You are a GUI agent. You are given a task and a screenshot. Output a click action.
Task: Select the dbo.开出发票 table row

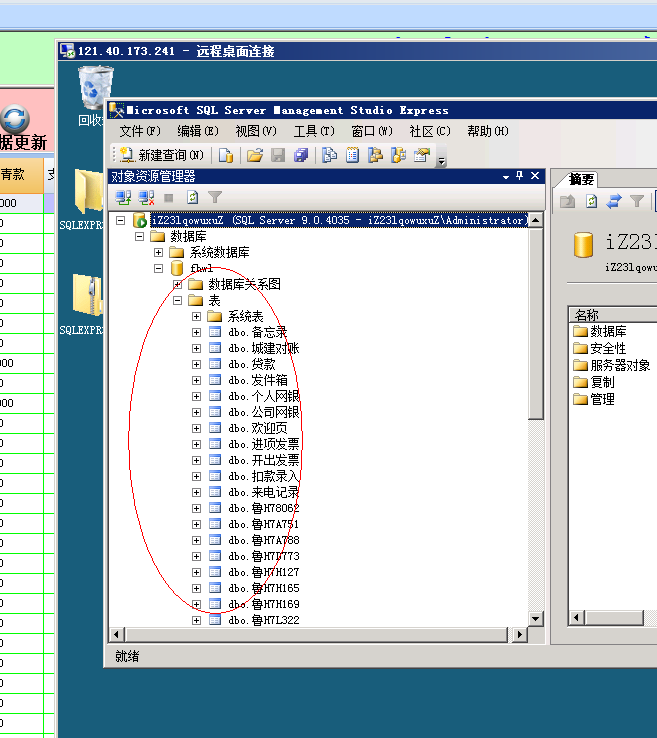[x=264, y=460]
